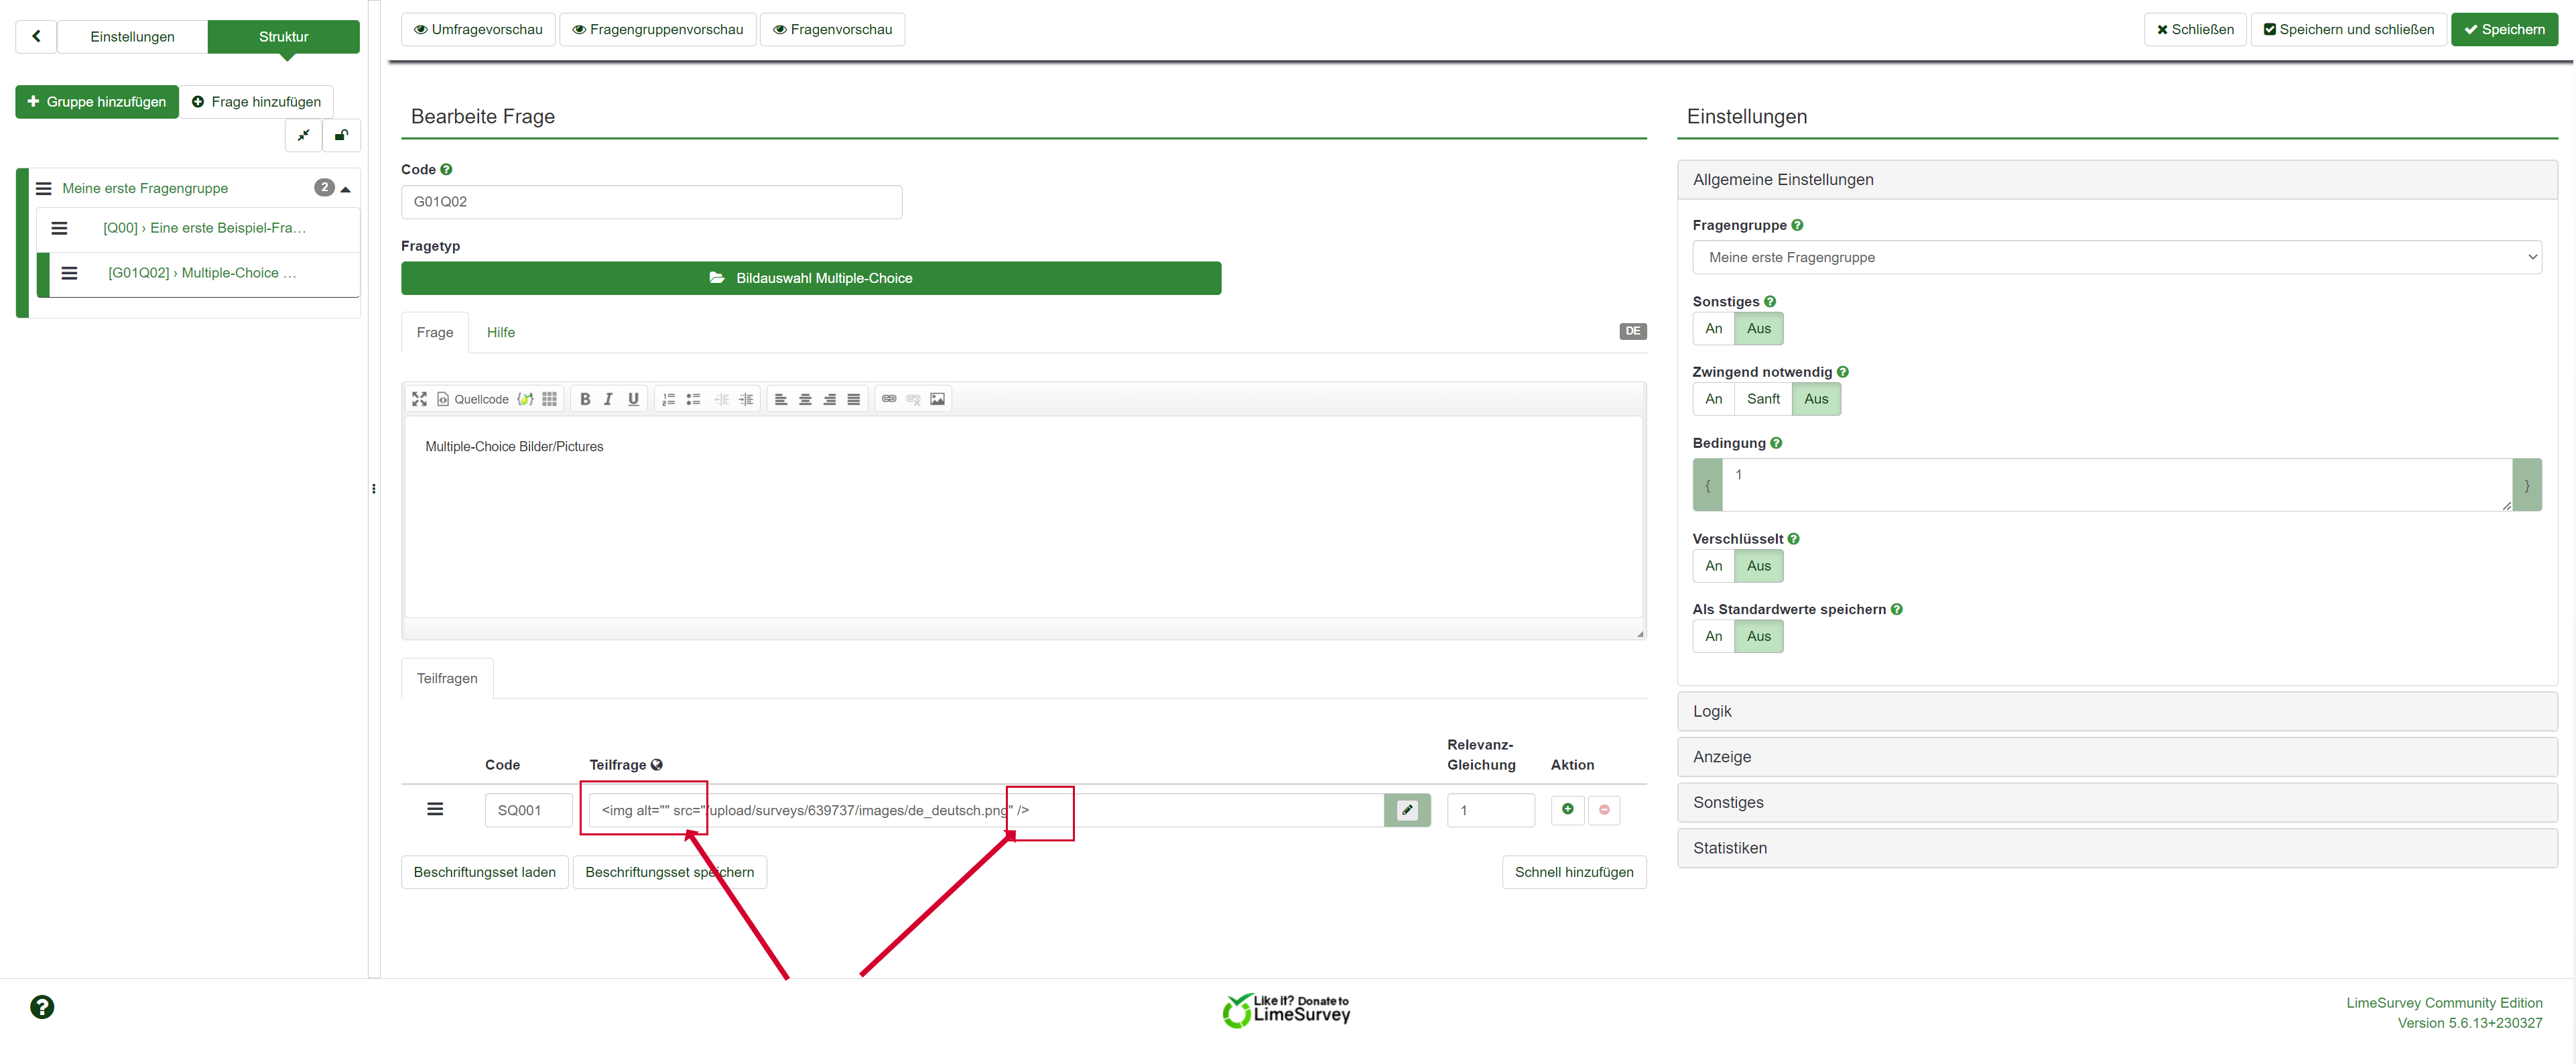This screenshot has height=1064, width=2576.
Task: Expand the Logik settings section
Action: point(2116,711)
